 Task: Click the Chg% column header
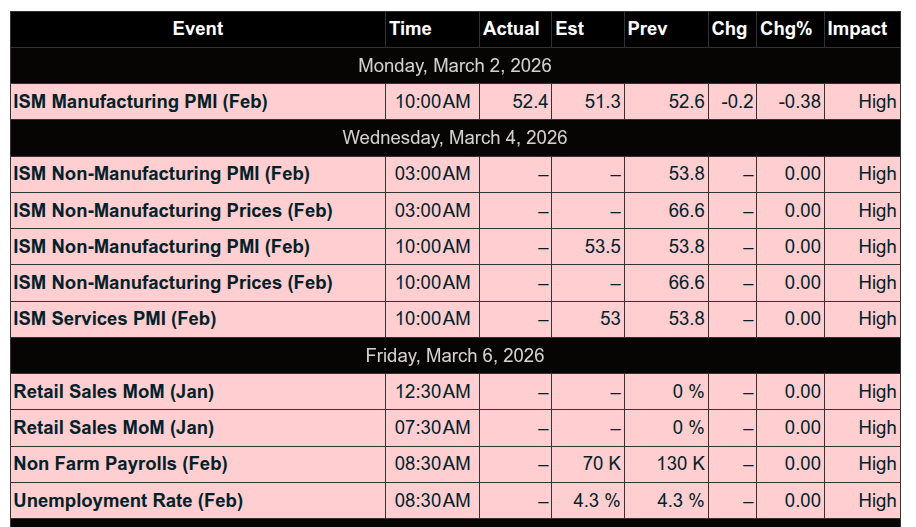click(786, 29)
